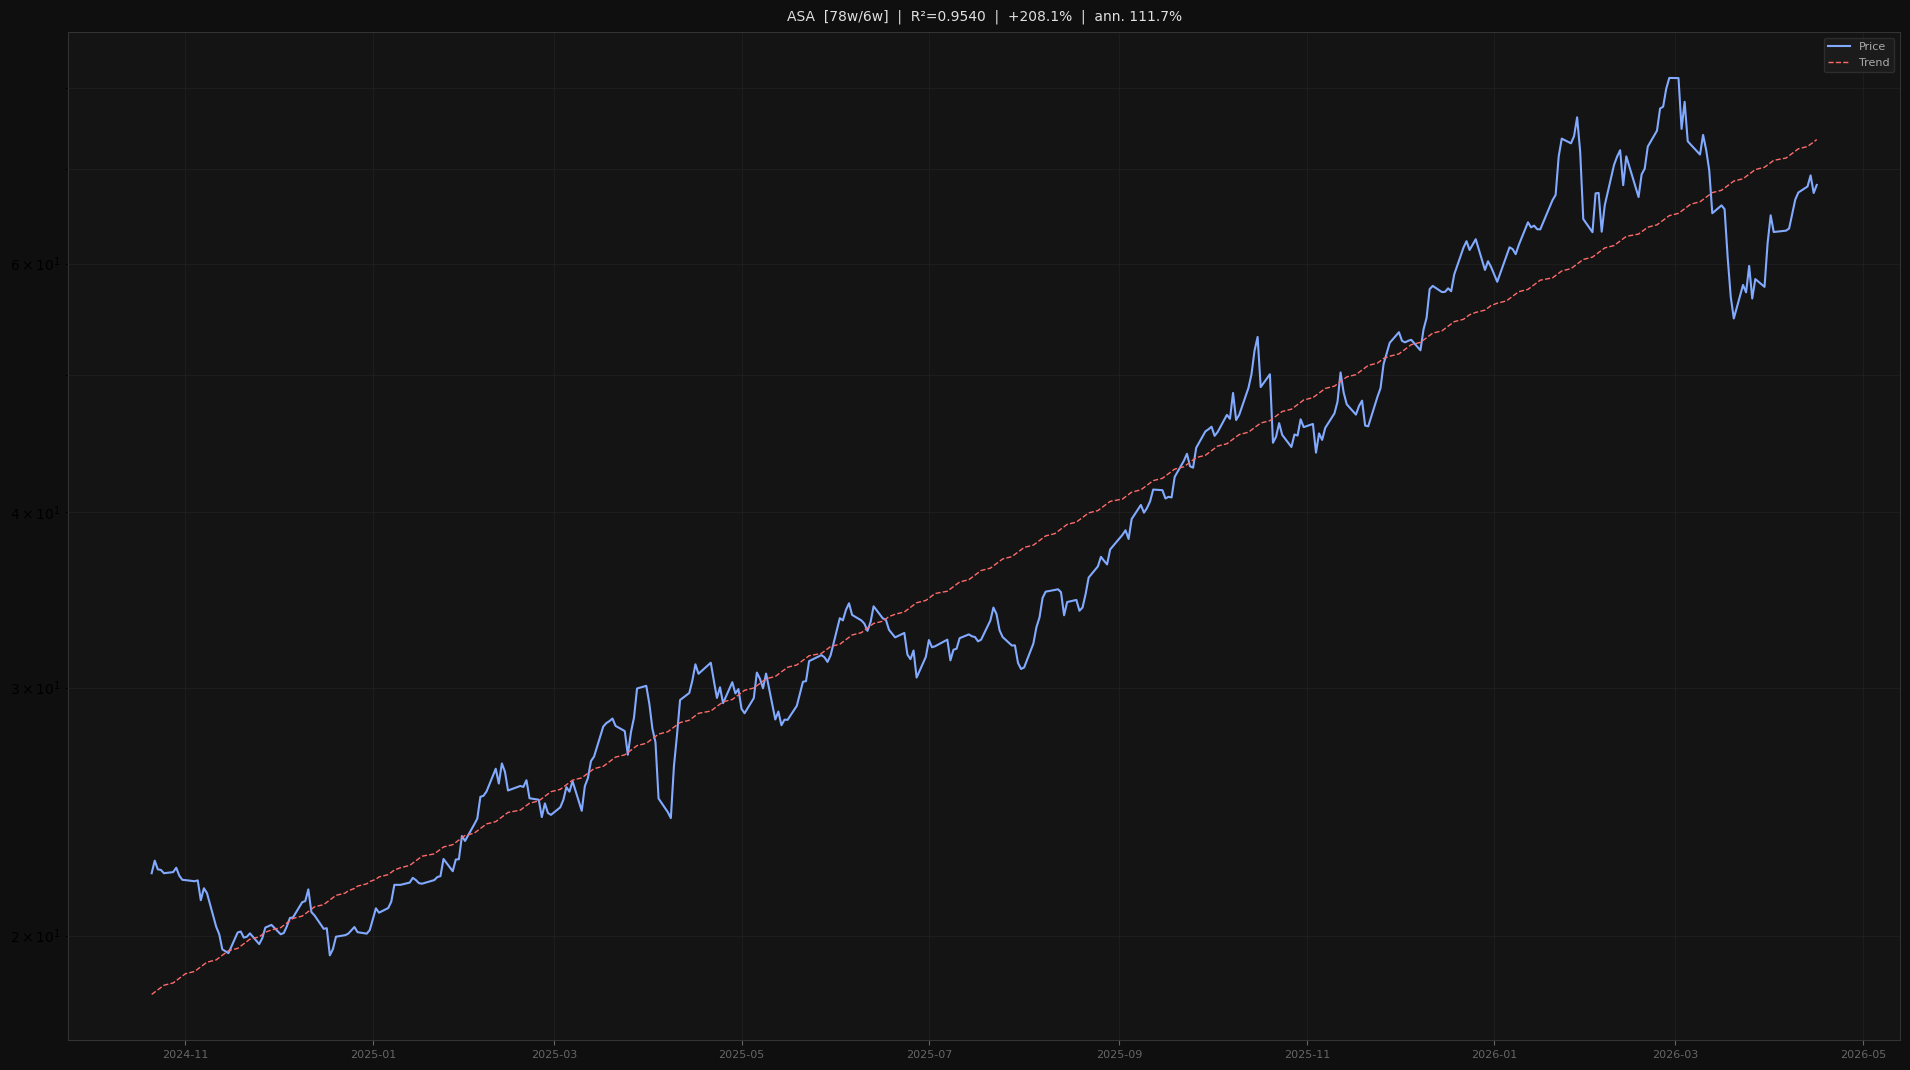1910x1070 pixels.
Task: Click the 2025-03 x-axis date label
Action: click(x=554, y=1055)
